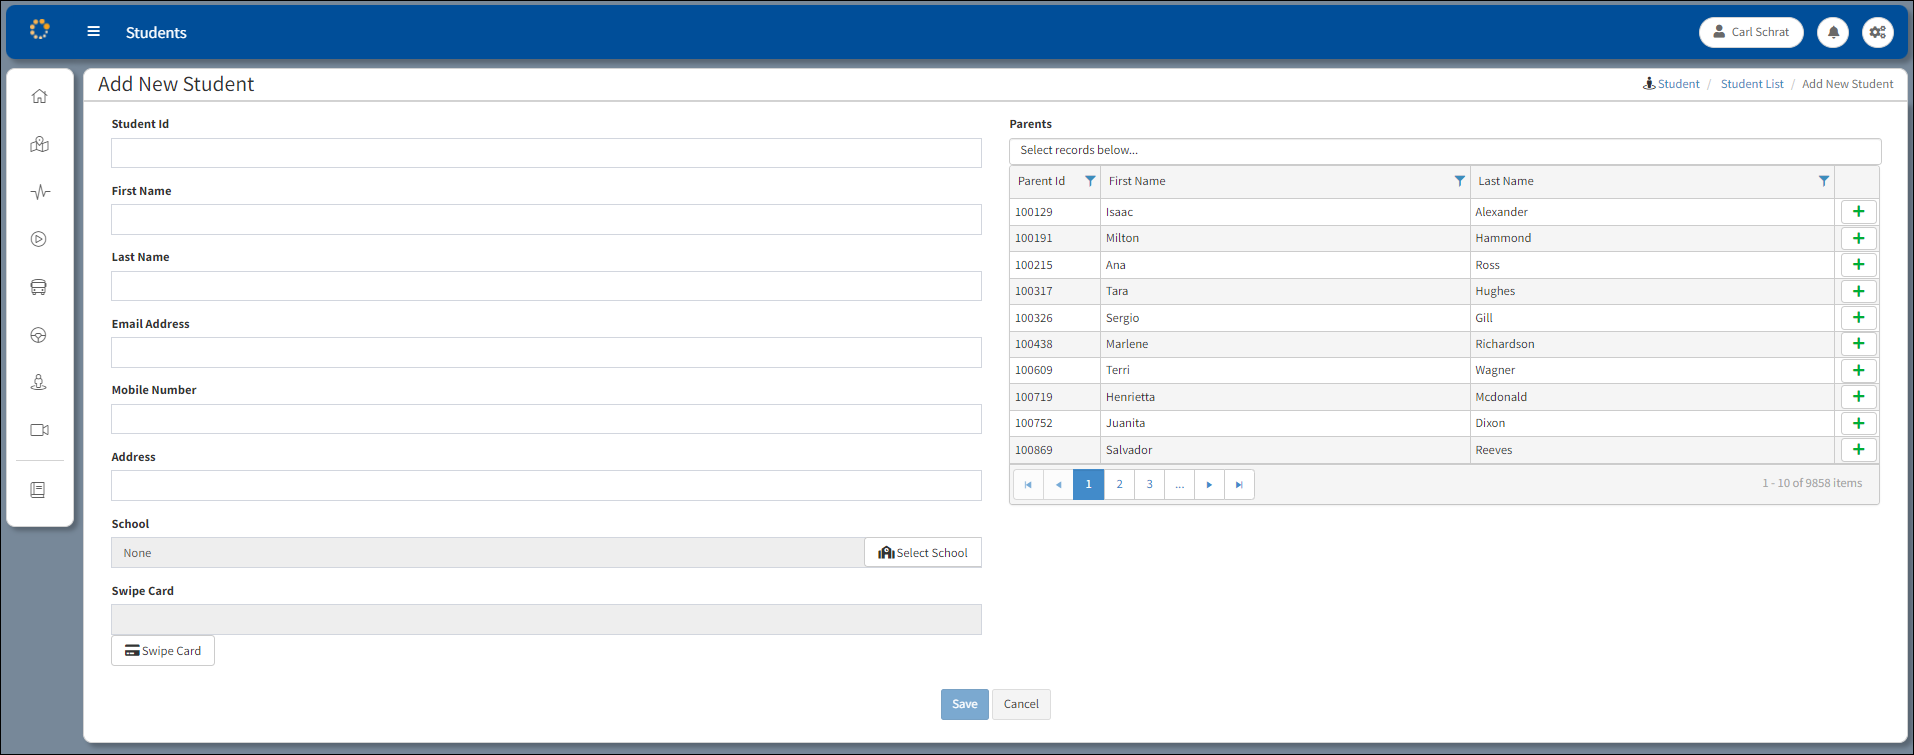Image resolution: width=1914 pixels, height=755 pixels.
Task: Open the Last Name column filter
Action: pos(1823,181)
